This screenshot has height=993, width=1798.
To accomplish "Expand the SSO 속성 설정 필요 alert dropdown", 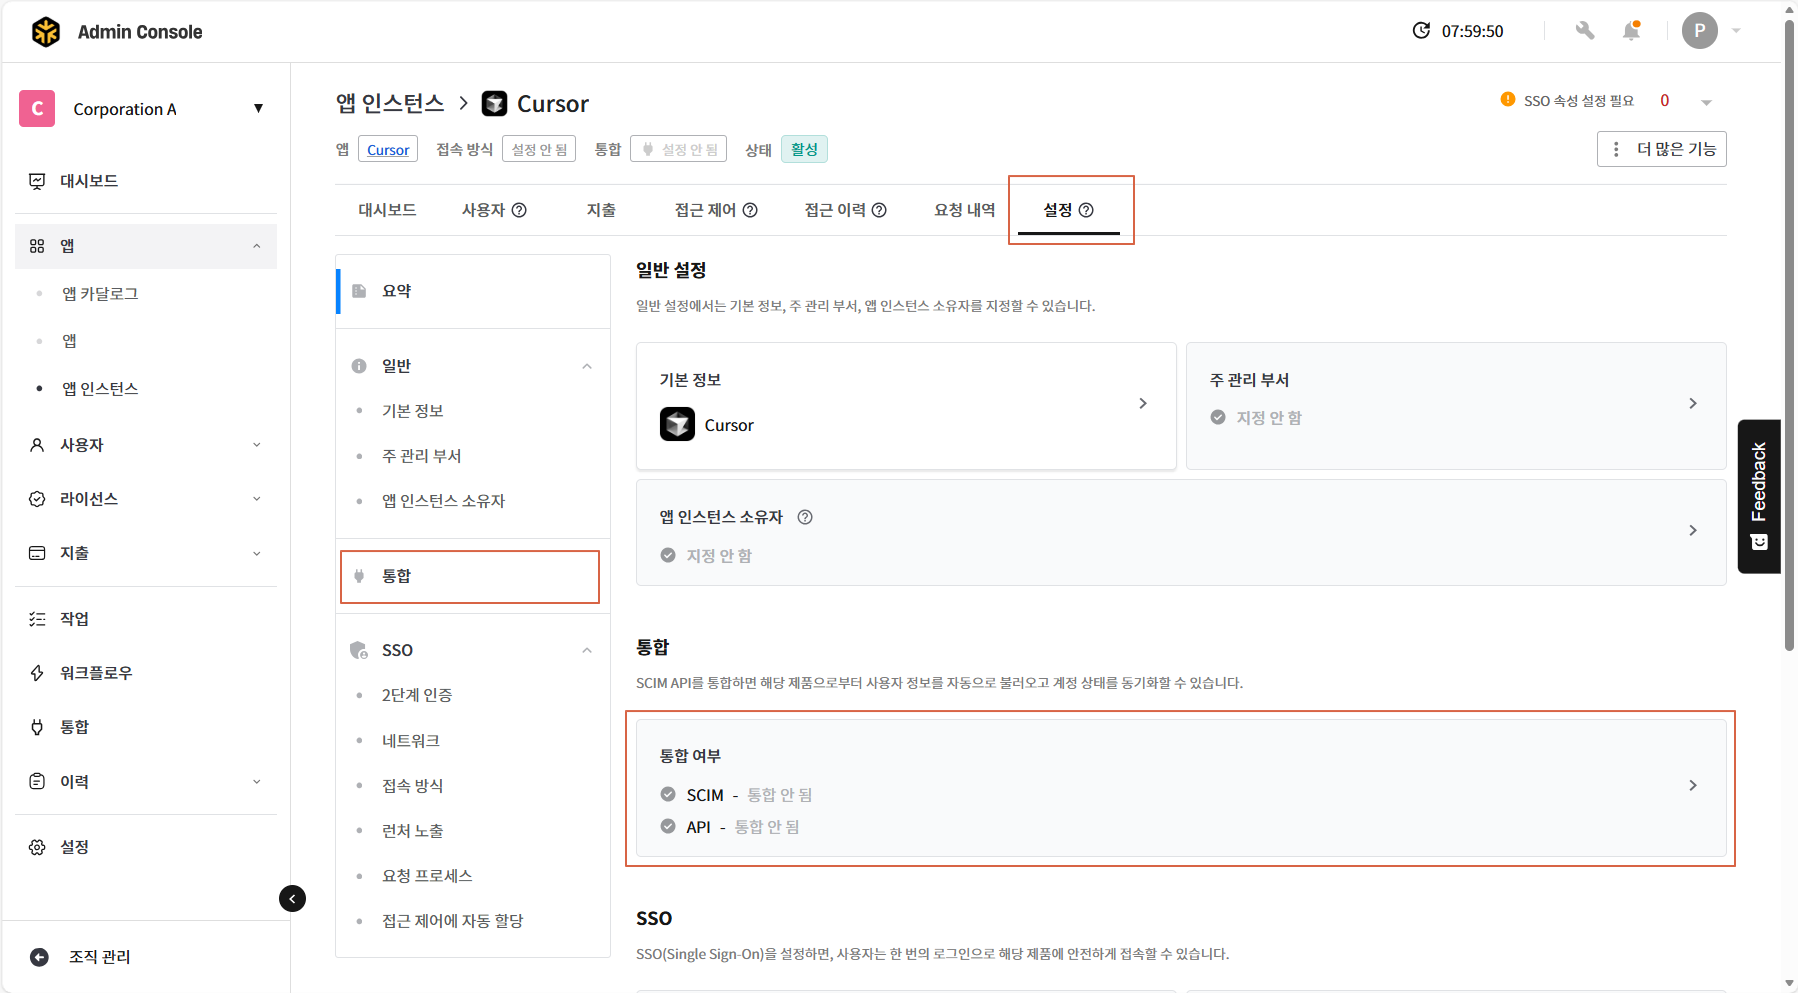I will click(1706, 102).
